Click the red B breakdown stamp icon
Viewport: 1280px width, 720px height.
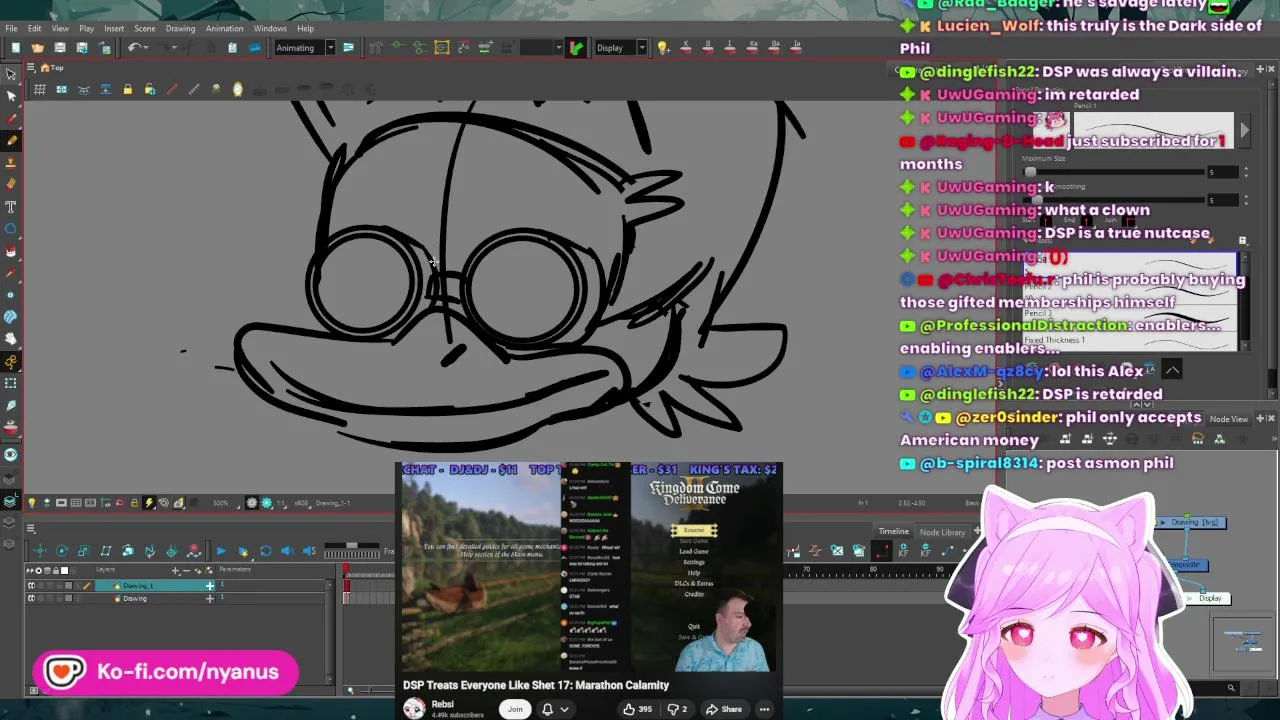pos(708,48)
